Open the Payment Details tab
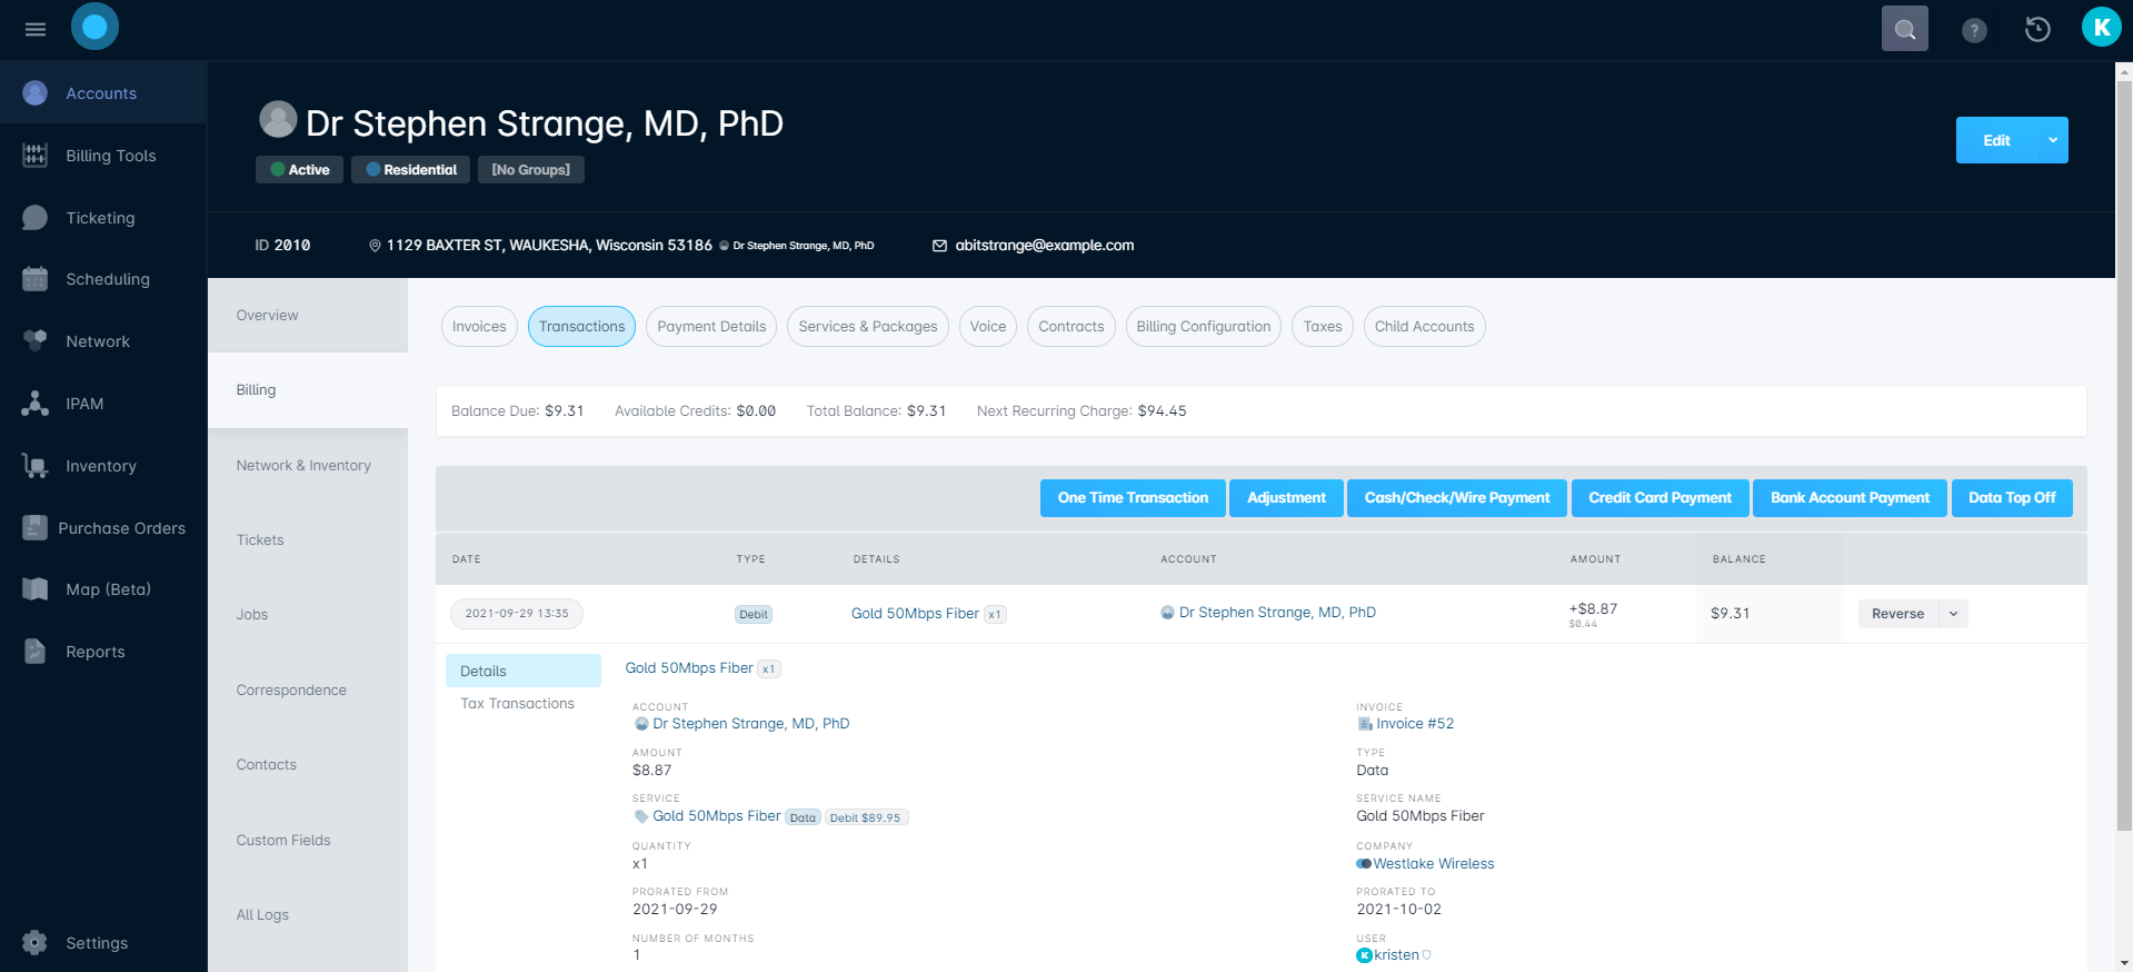This screenshot has height=972, width=2133. pos(711,326)
